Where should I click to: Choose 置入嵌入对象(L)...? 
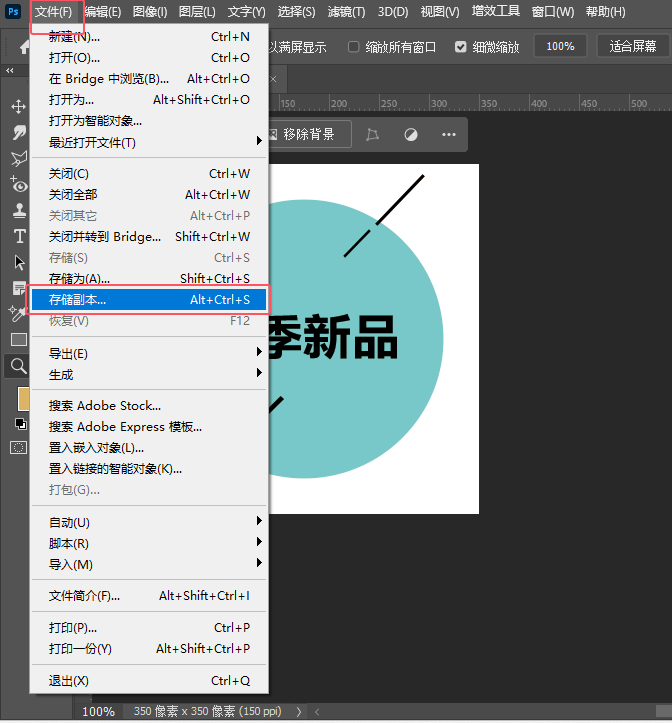click(x=149, y=448)
